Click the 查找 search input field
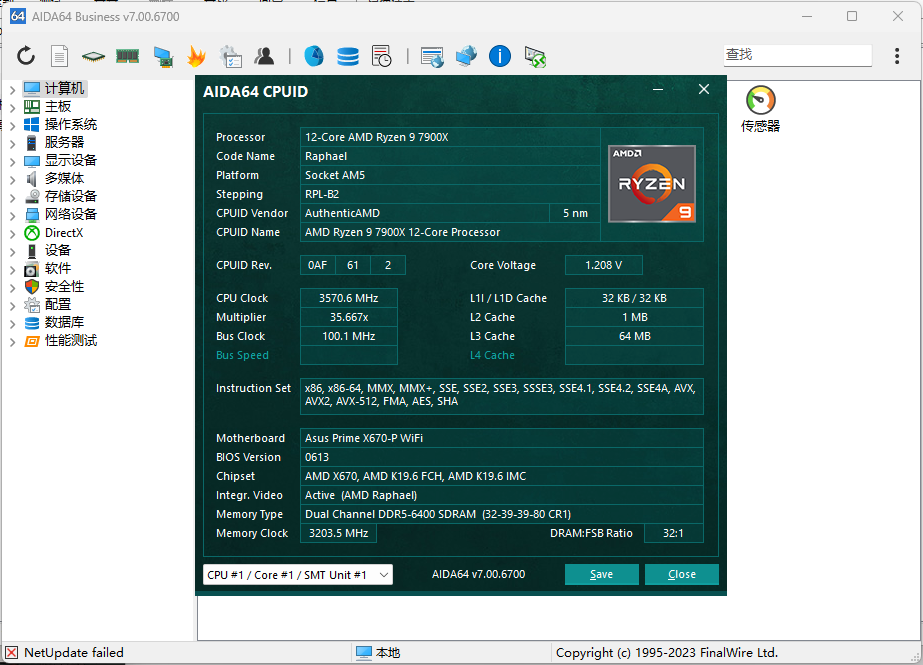This screenshot has height=665, width=923. pyautogui.click(x=798, y=55)
